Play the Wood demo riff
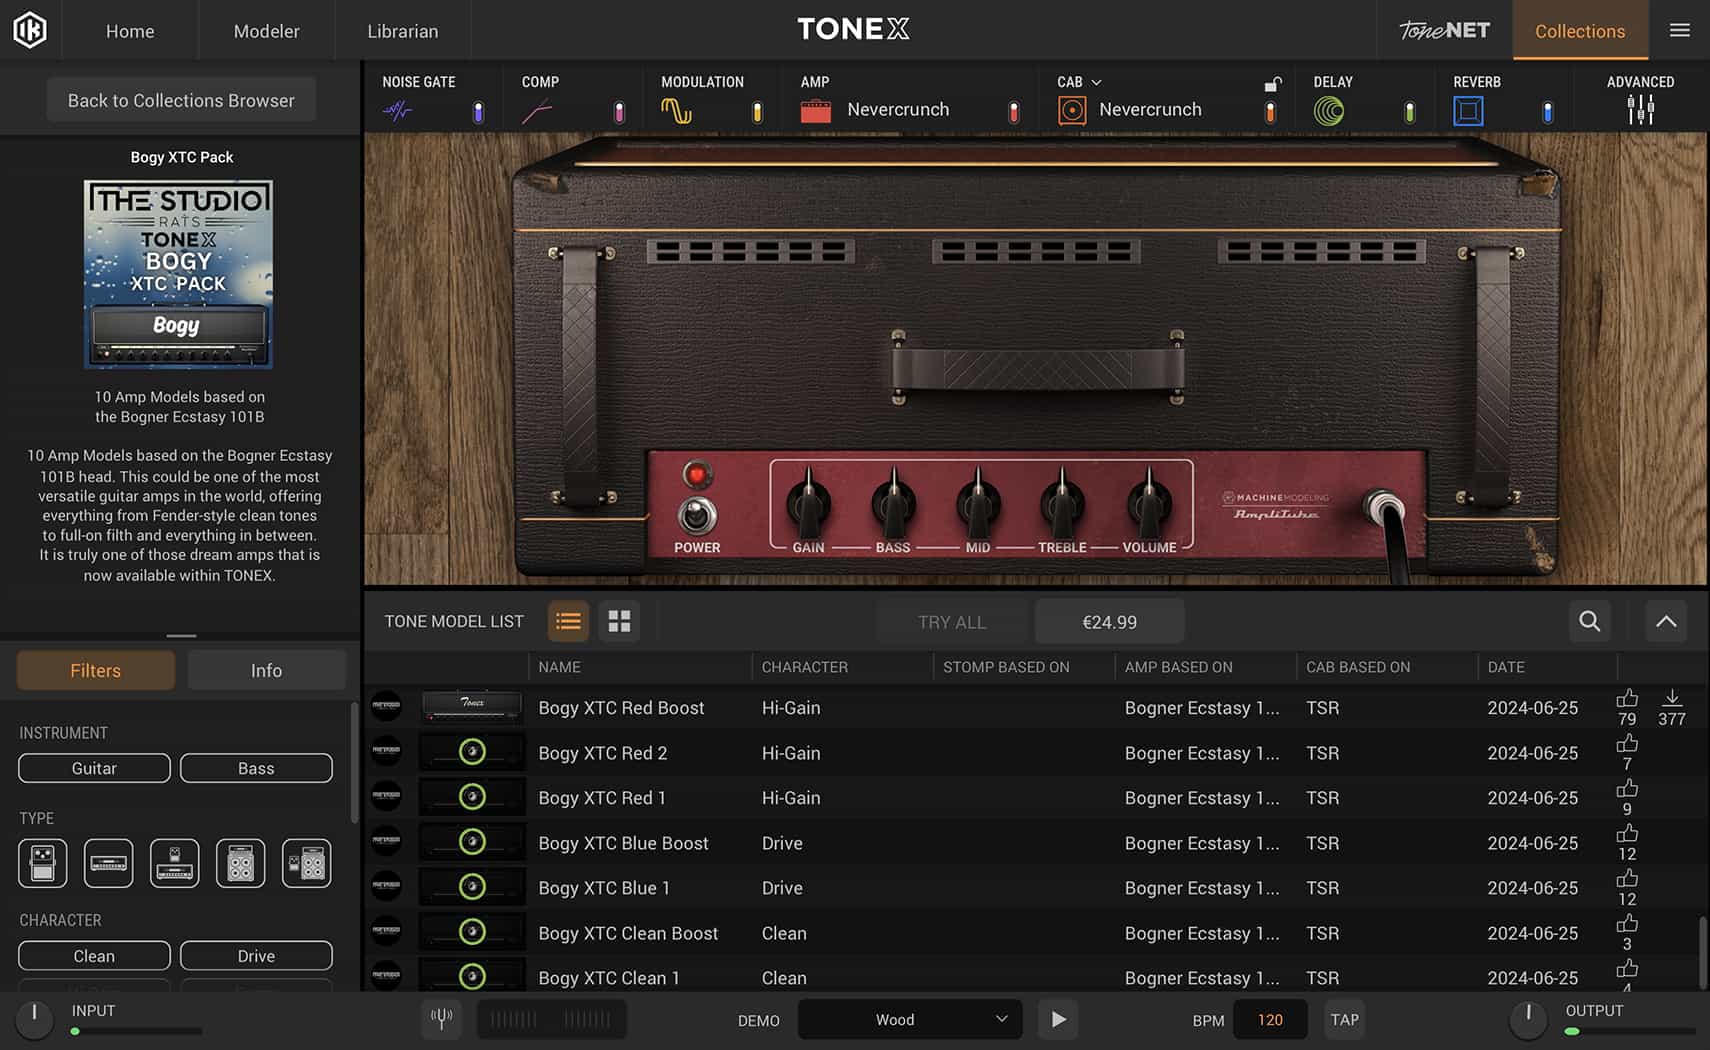The image size is (1710, 1050). click(x=1057, y=1019)
